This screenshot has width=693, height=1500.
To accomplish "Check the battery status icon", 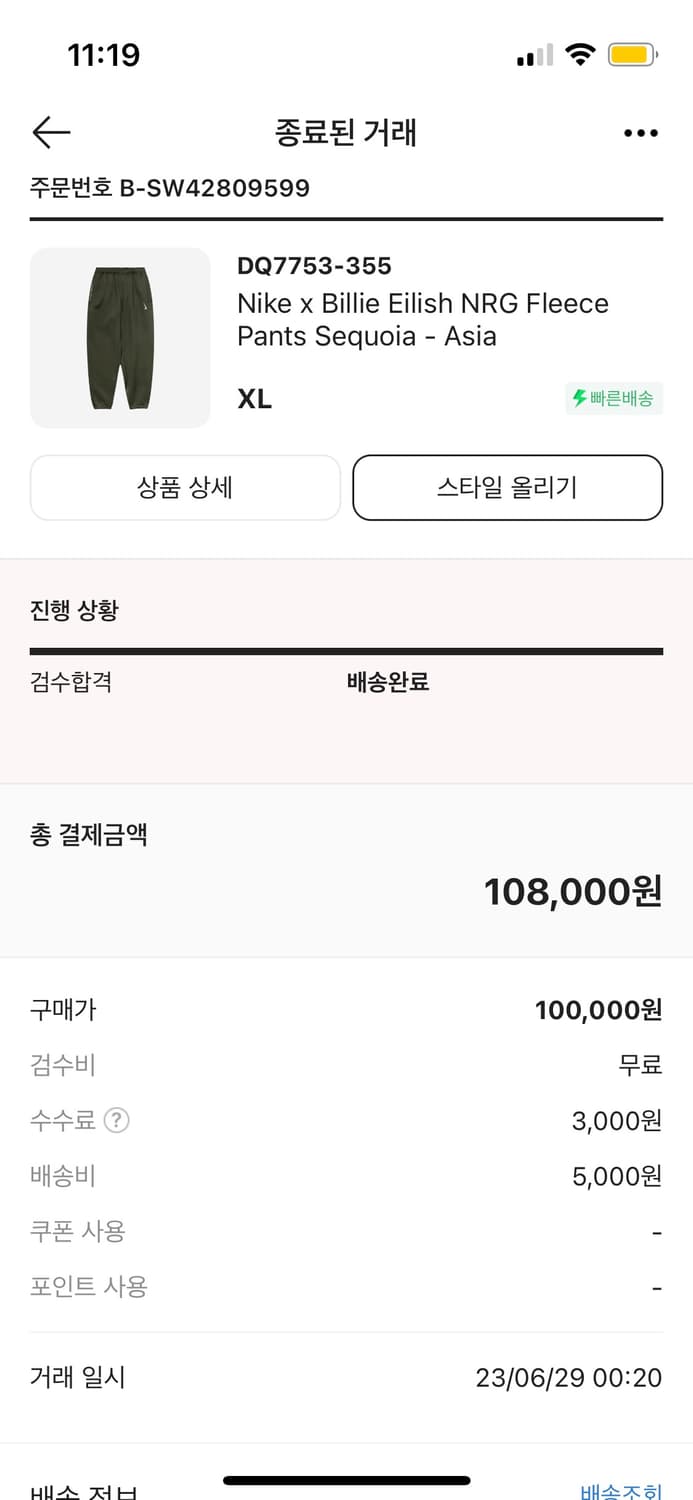I will pos(632,55).
